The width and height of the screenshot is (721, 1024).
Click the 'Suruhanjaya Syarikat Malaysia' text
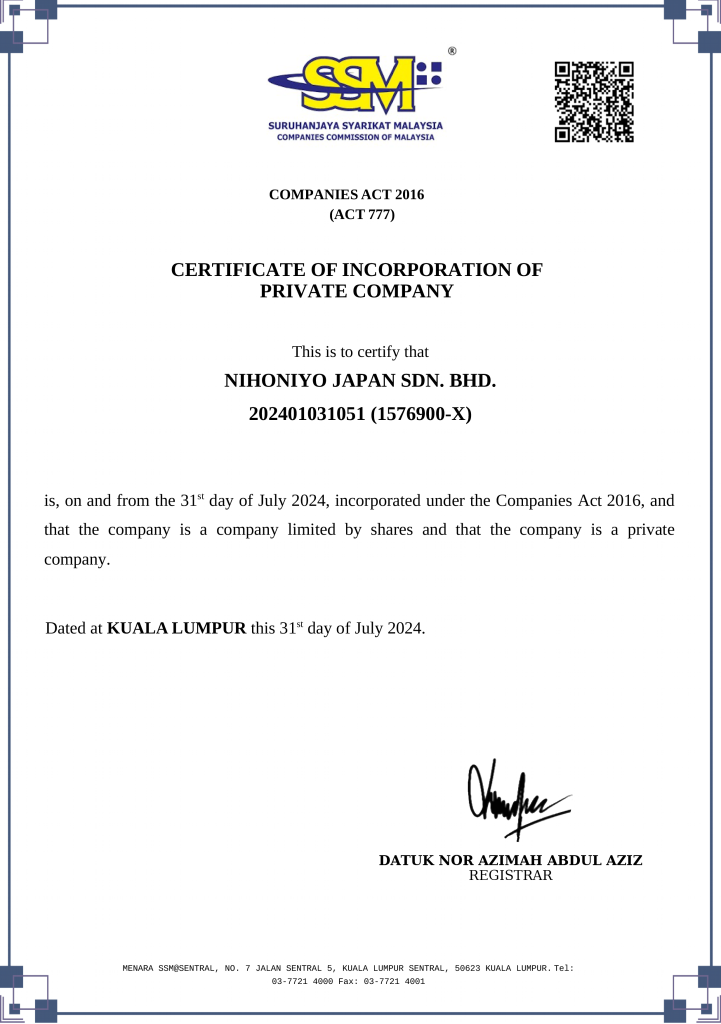[355, 125]
